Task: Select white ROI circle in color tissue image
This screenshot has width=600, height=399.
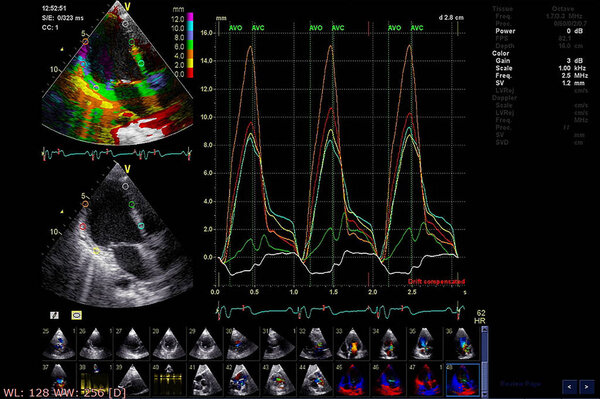Action: click(x=125, y=24)
